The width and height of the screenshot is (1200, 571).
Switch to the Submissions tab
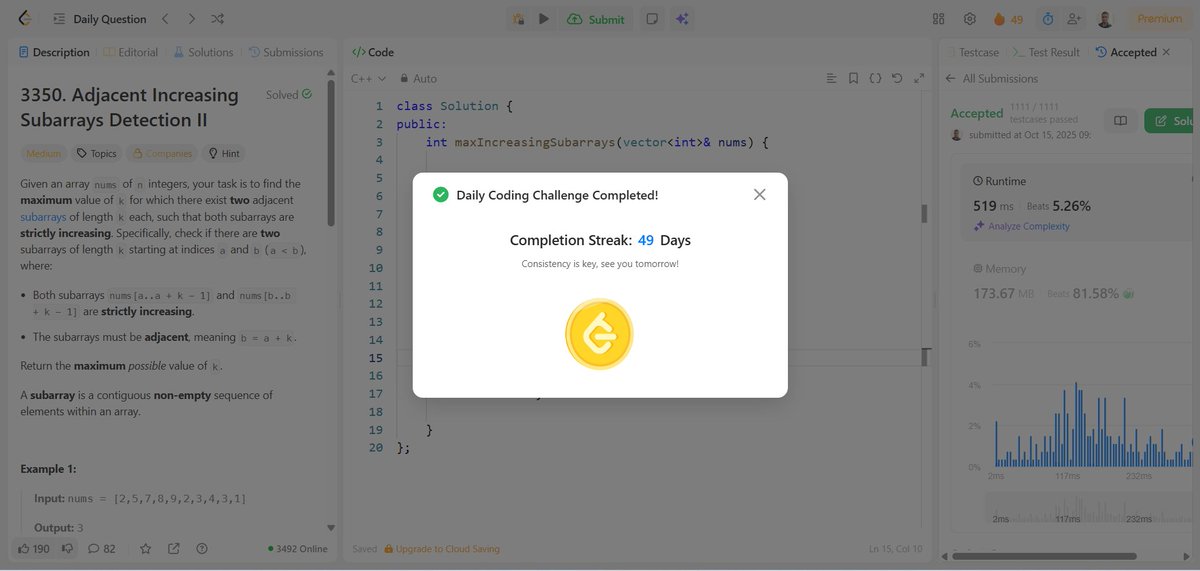pos(286,52)
